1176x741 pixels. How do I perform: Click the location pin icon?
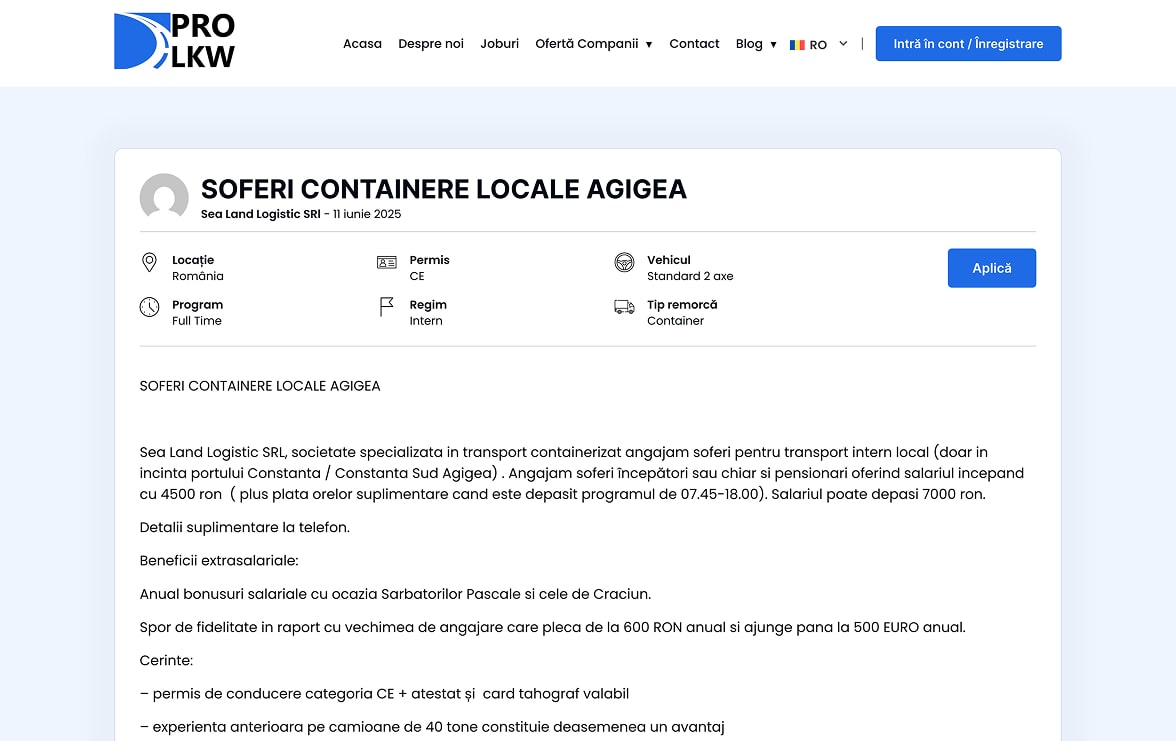coord(149,263)
